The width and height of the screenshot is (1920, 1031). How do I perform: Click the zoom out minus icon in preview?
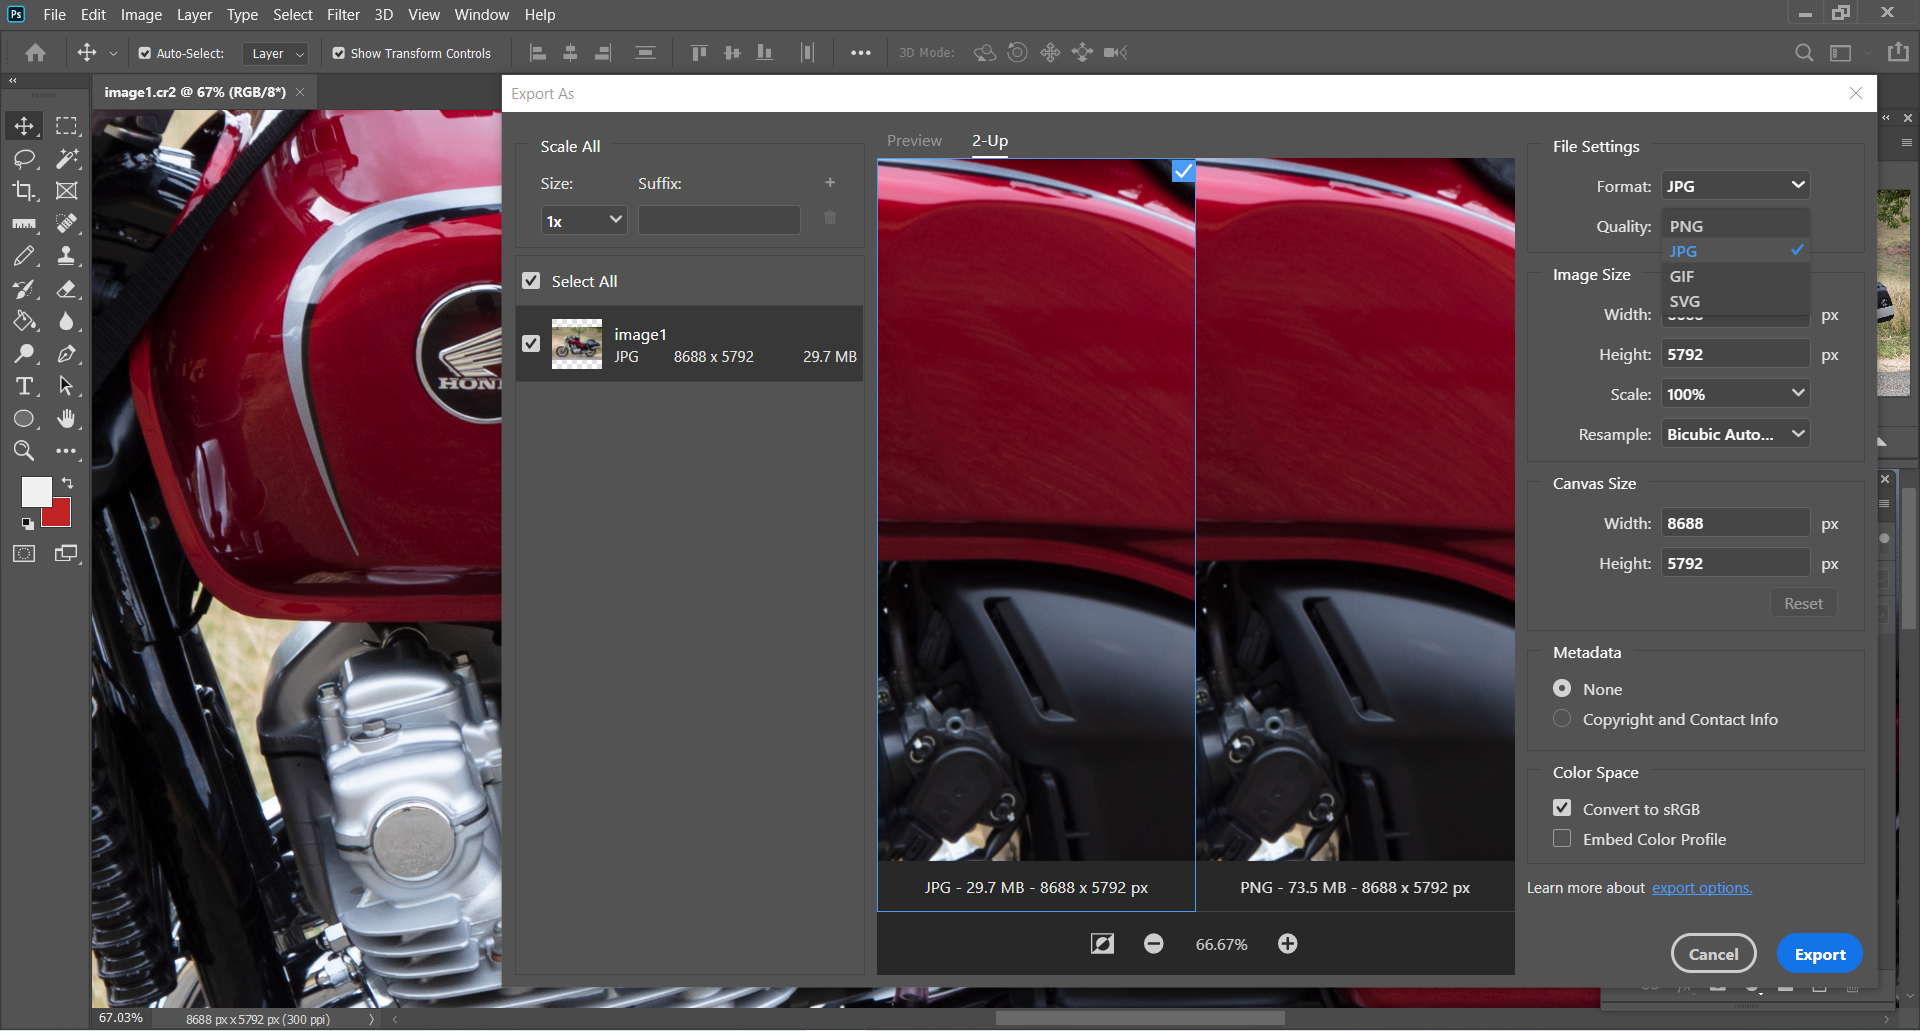point(1153,944)
